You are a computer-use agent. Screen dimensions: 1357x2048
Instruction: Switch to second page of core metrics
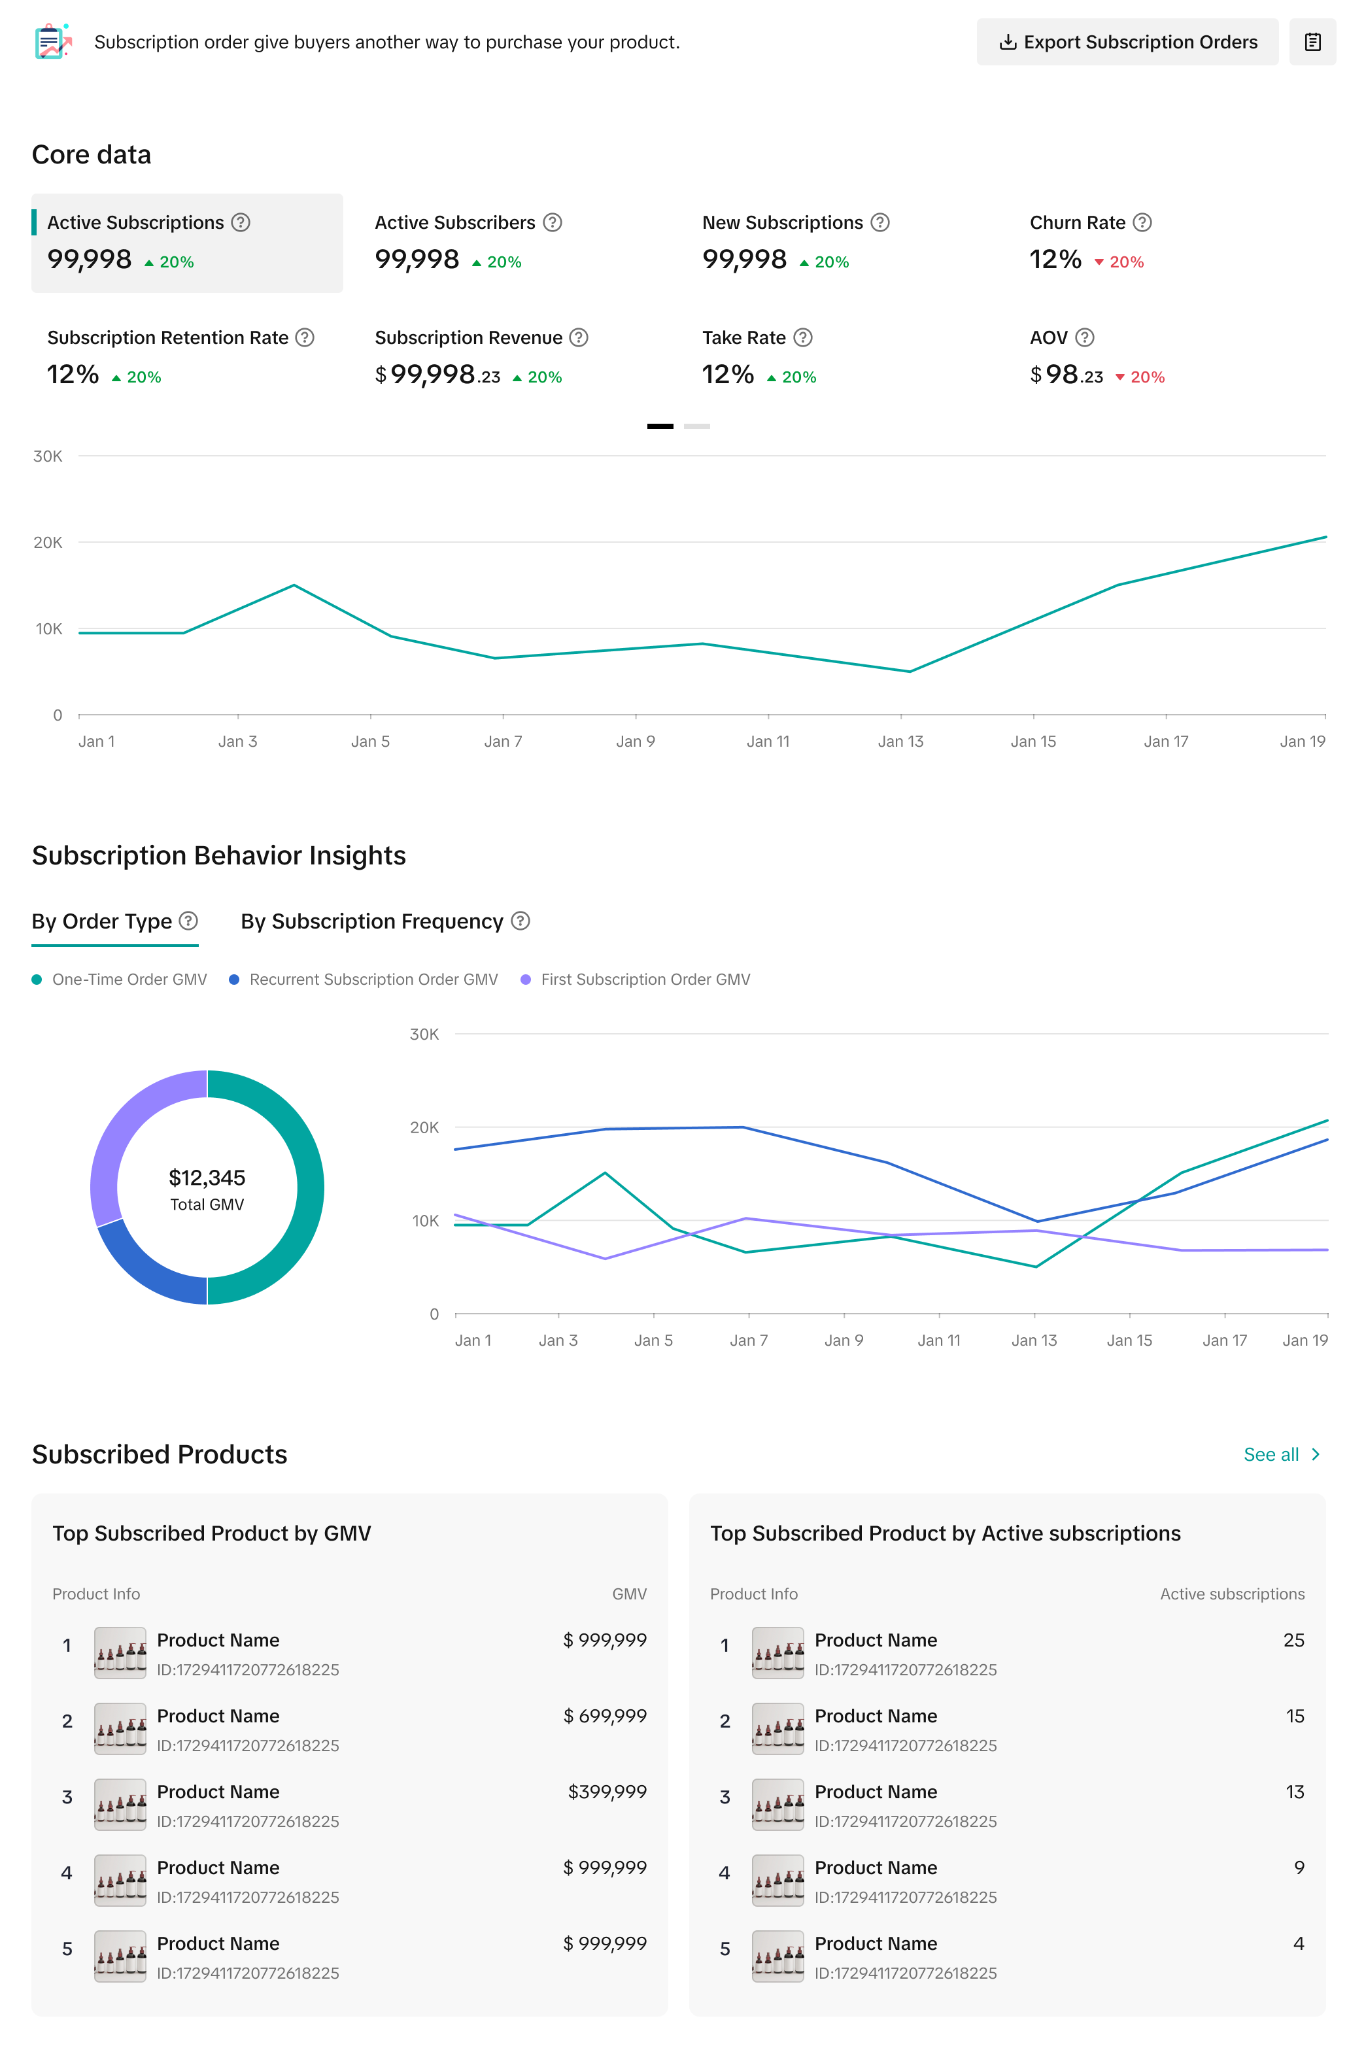coord(697,426)
